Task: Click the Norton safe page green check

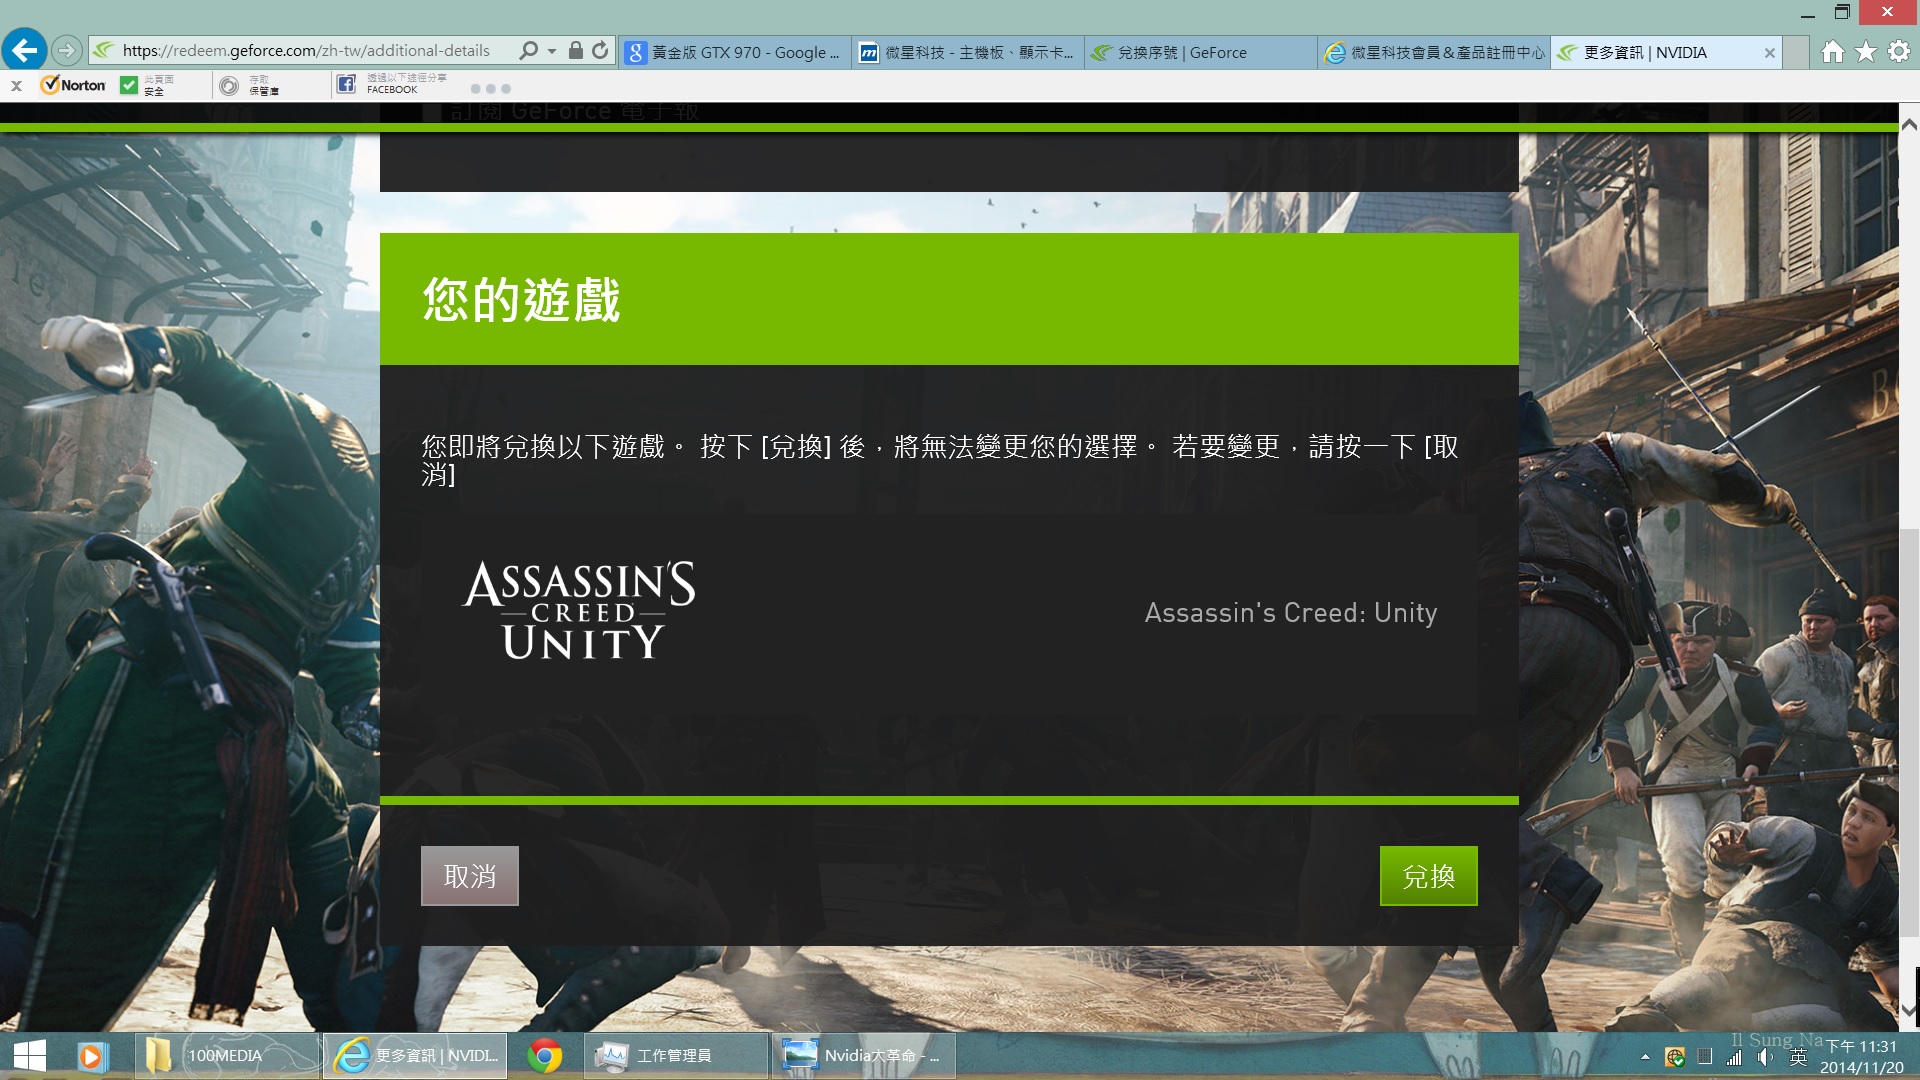Action: click(x=128, y=85)
